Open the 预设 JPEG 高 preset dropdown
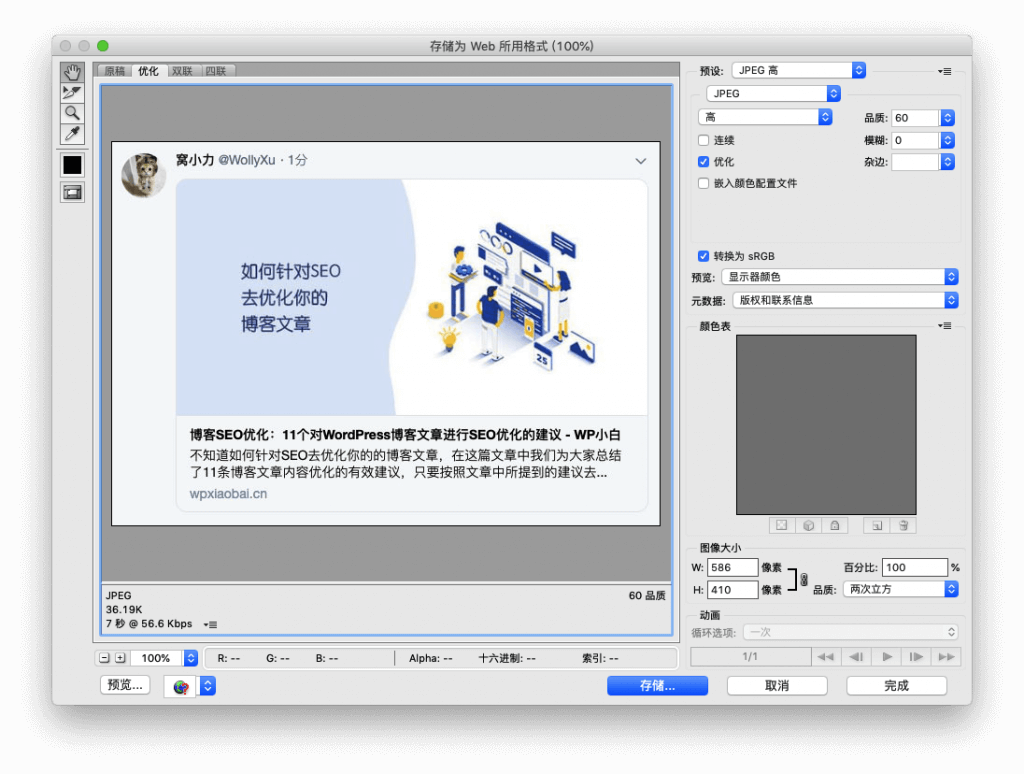1024x774 pixels. tap(799, 70)
